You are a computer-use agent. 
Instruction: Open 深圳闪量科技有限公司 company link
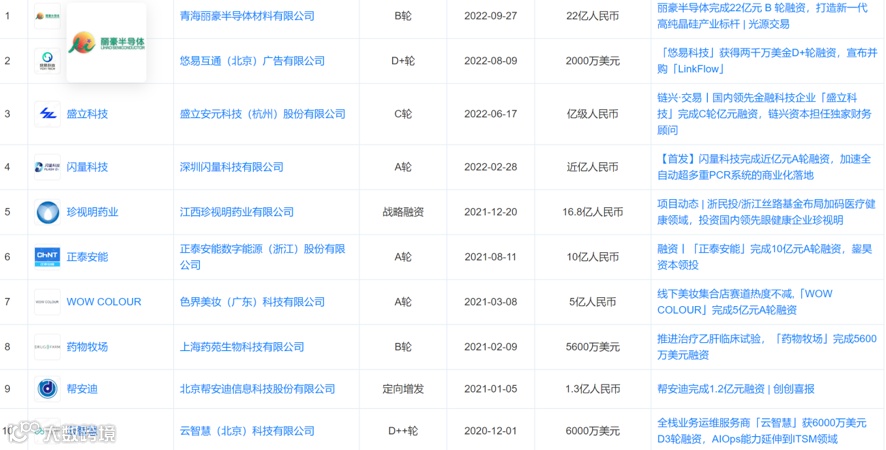232,167
